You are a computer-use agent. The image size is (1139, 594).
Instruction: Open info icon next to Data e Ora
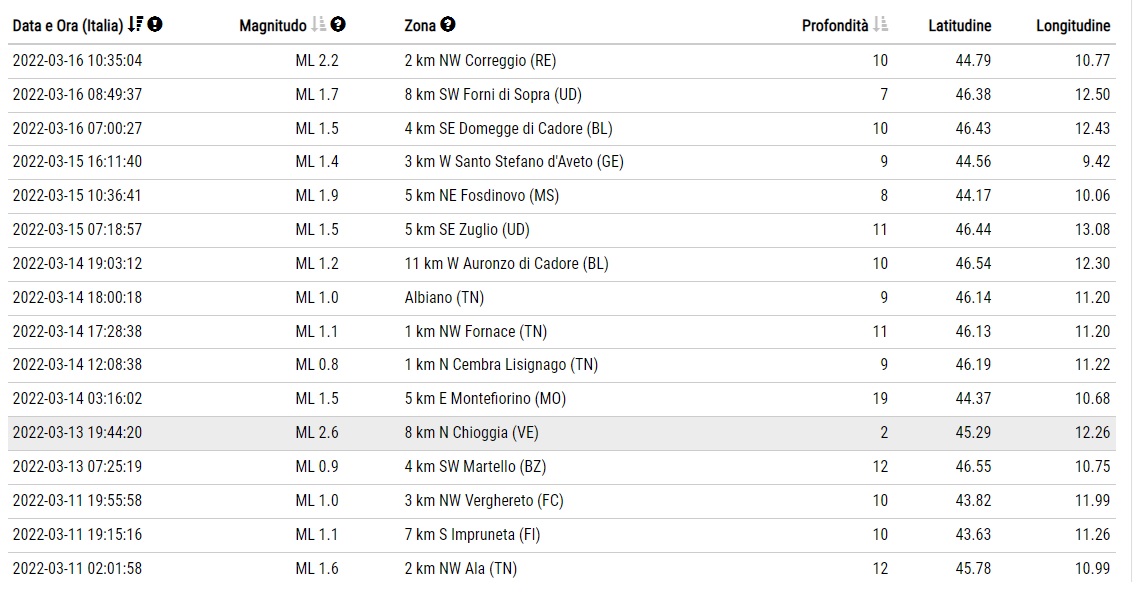click(x=155, y=25)
